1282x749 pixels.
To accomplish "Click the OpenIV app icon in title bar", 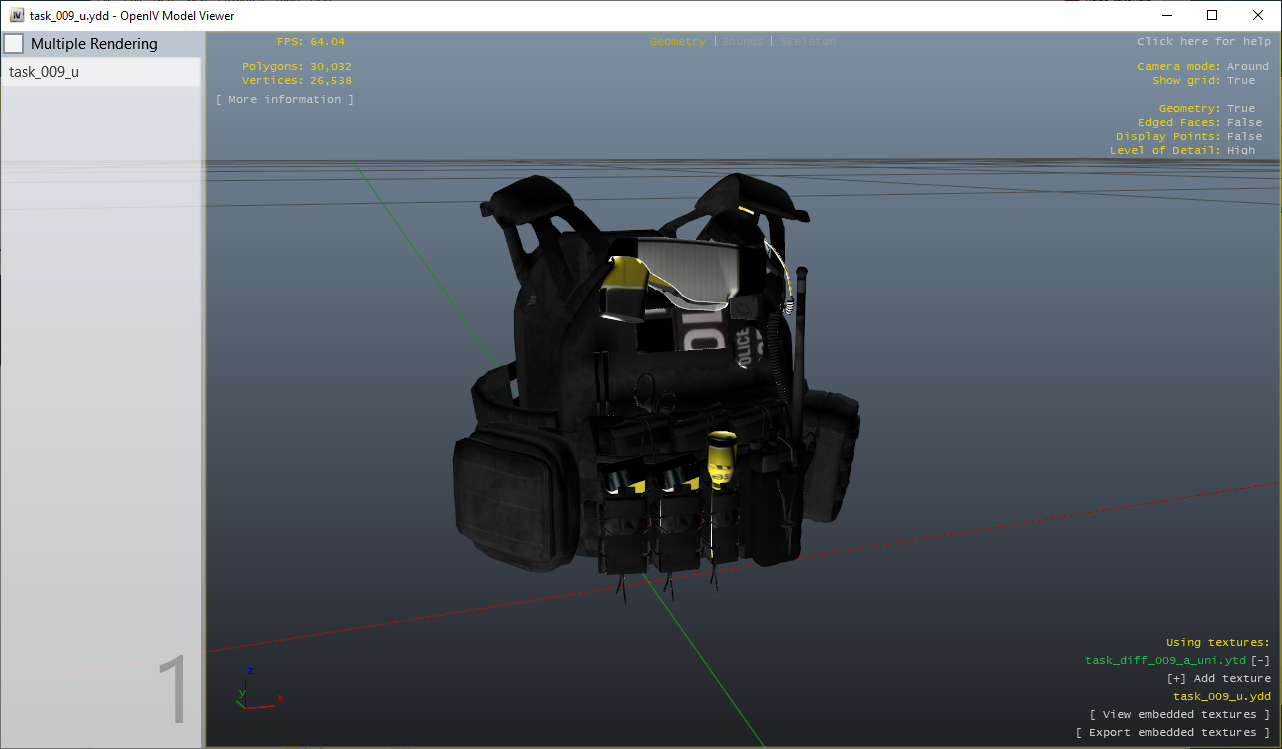I will point(17,15).
